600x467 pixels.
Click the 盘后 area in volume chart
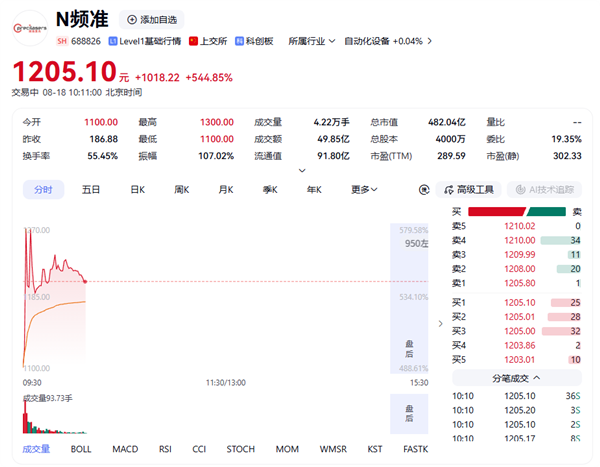(409, 413)
